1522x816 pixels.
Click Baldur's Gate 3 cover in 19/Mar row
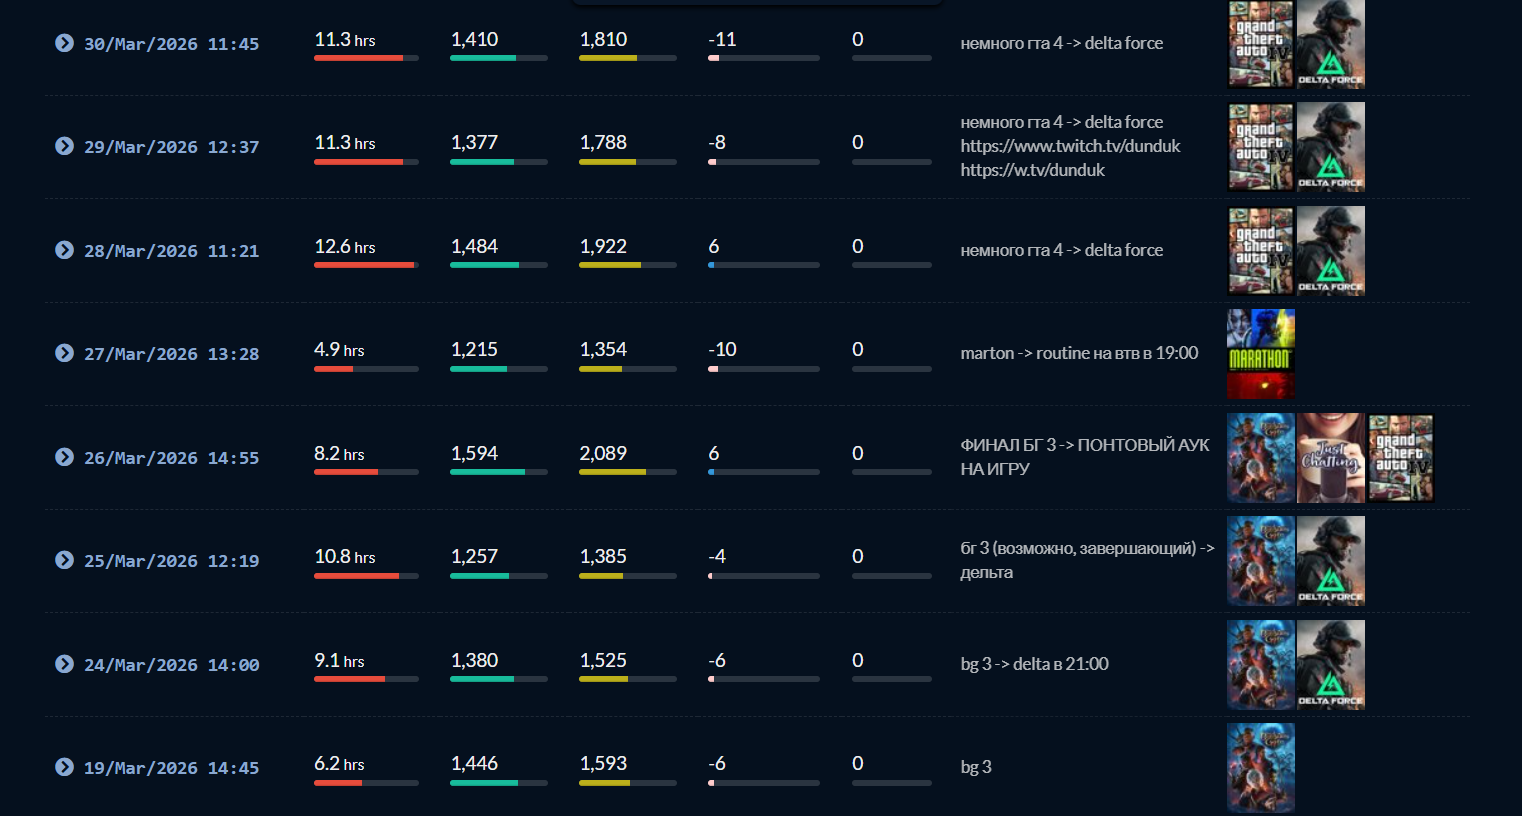1261,768
